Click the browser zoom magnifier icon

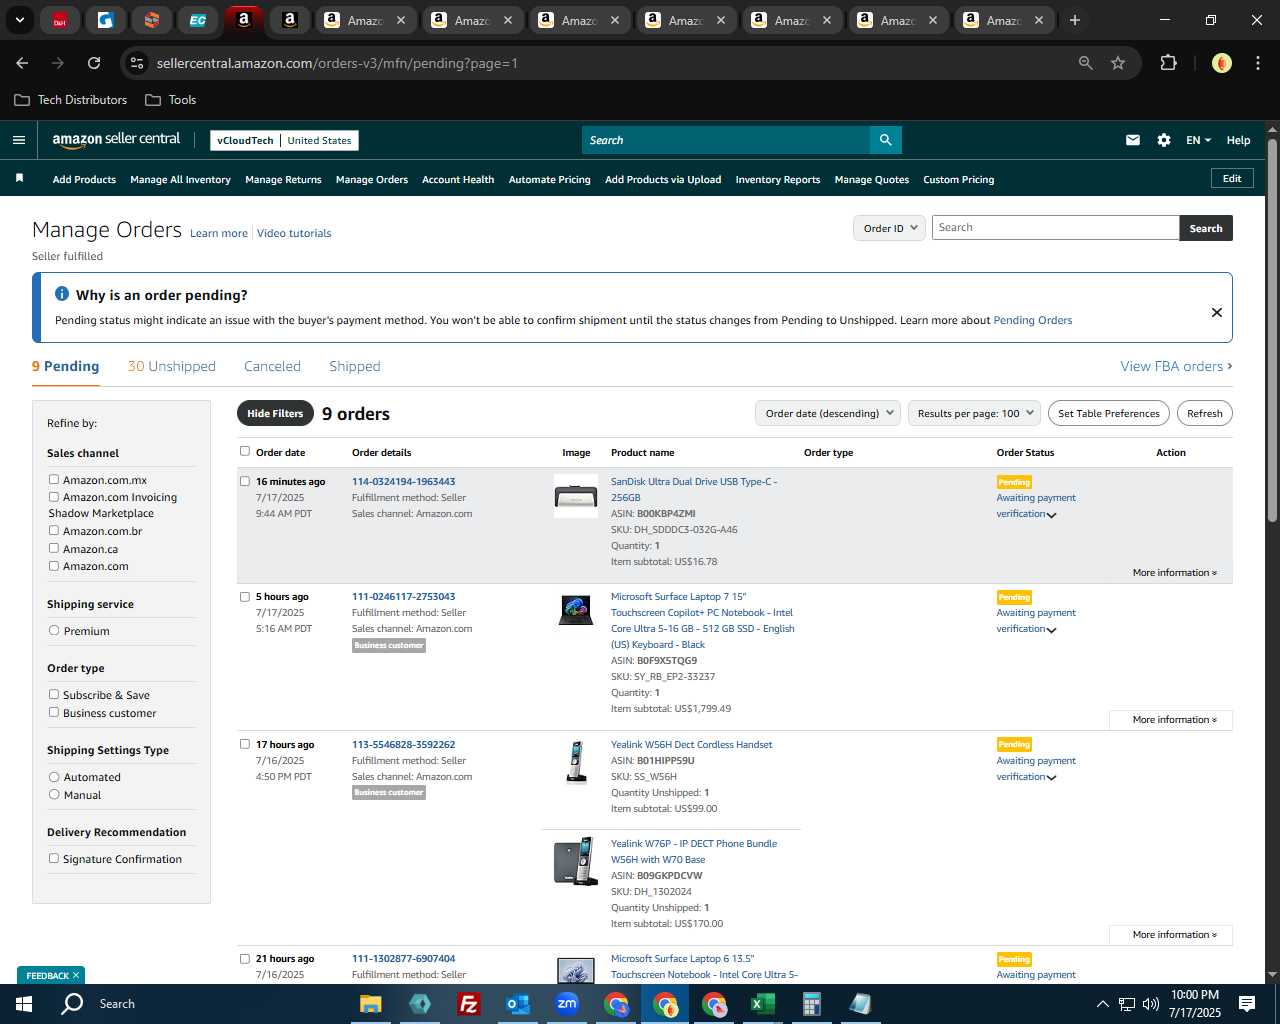tap(1086, 63)
